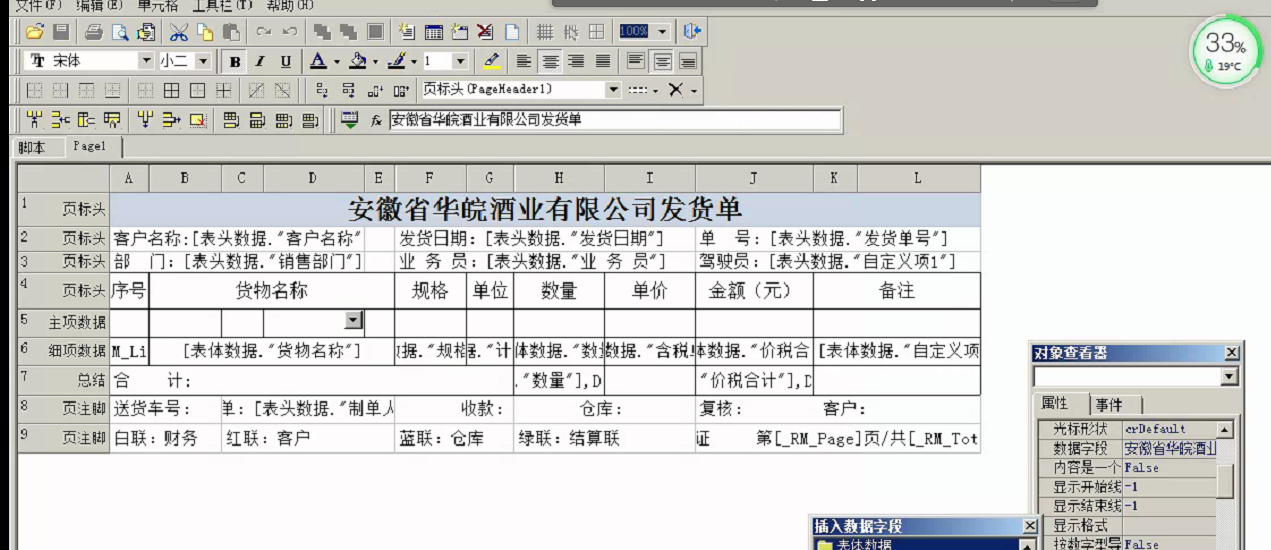
Task: Click column header H
Action: click(559, 178)
